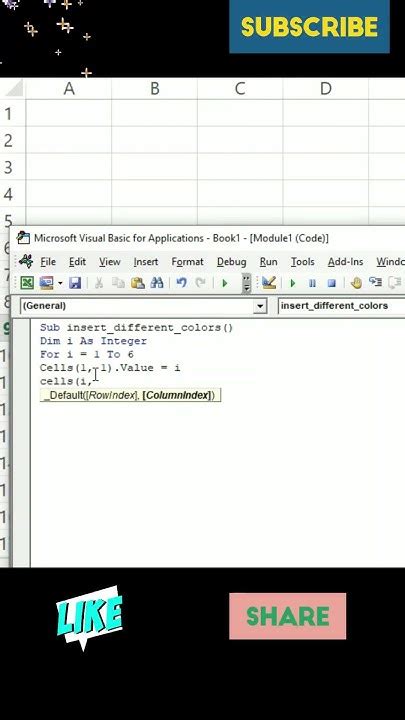Image resolution: width=405 pixels, height=720 pixels.
Task: Select row 4 header
Action: 12,193
